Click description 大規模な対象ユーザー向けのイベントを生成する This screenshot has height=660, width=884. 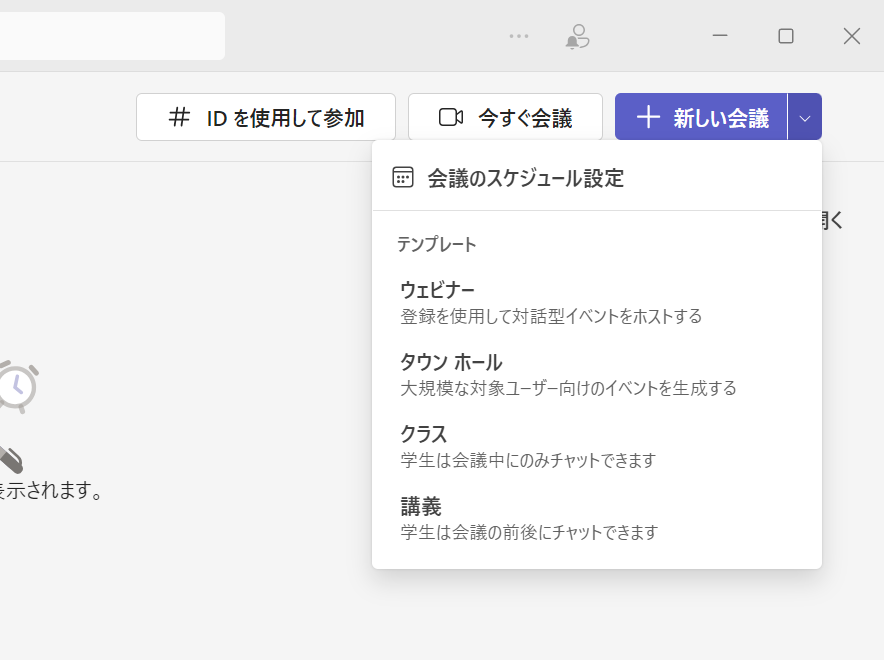tap(568, 388)
